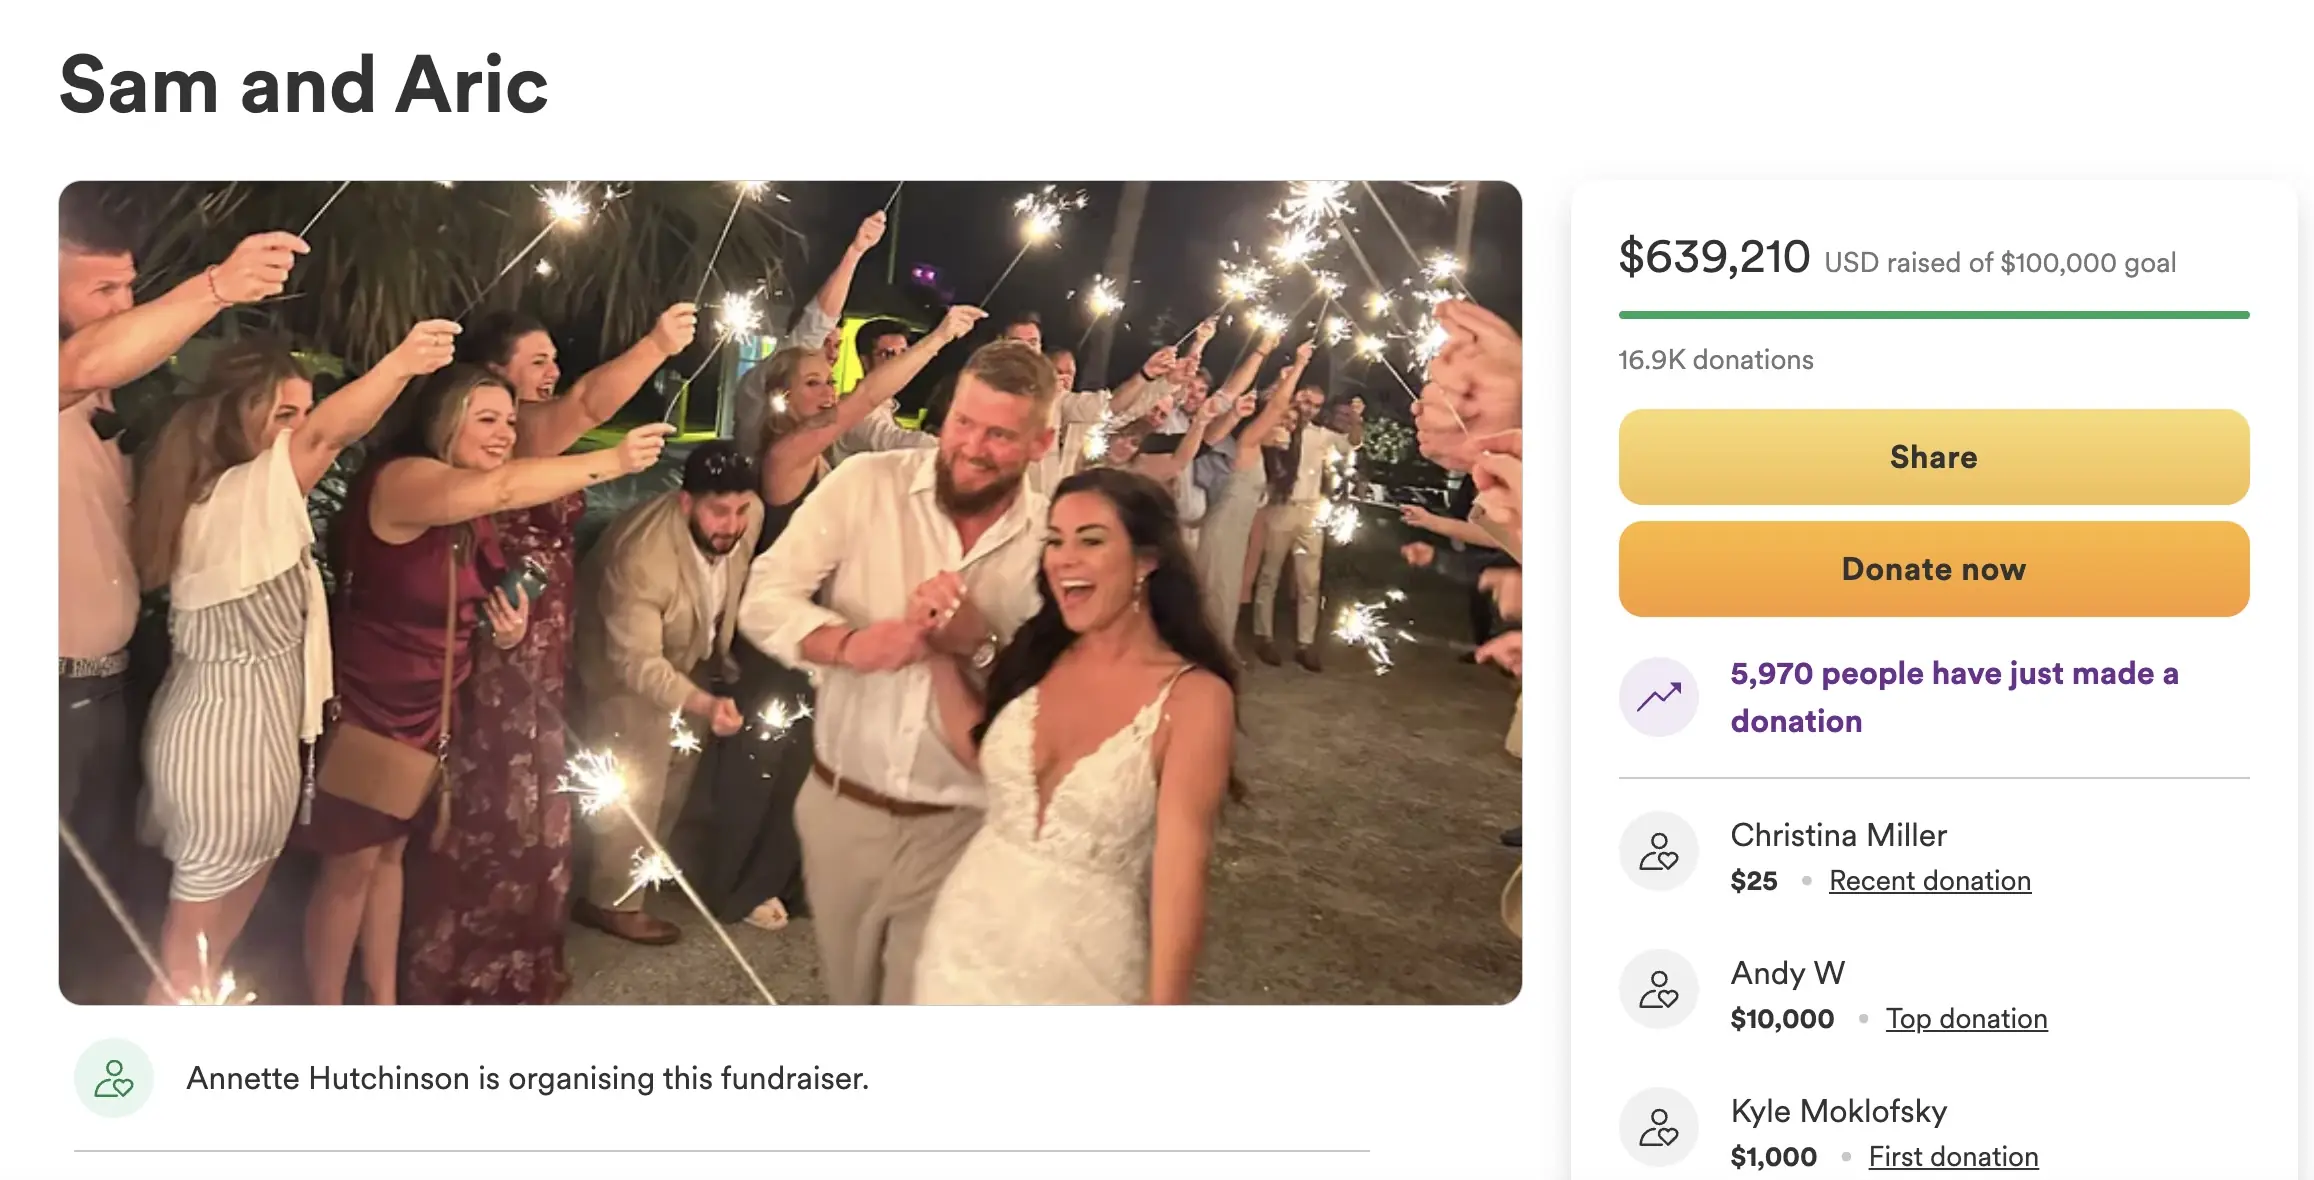Open the wedding sparkler fundraiser photo
The height and width of the screenshot is (1180, 2314).
click(790, 592)
